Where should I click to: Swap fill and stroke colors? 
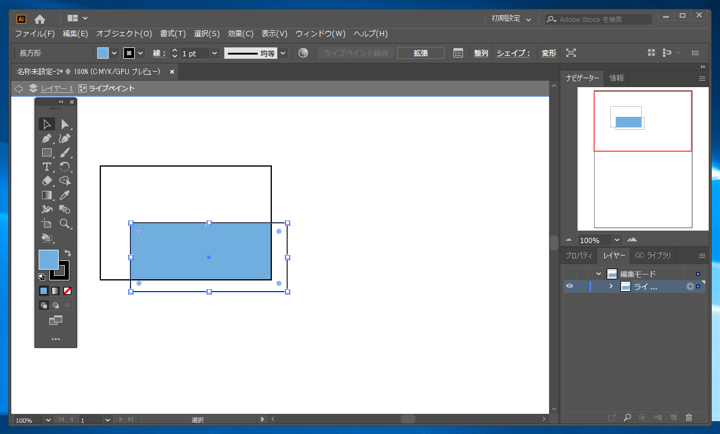click(x=67, y=254)
